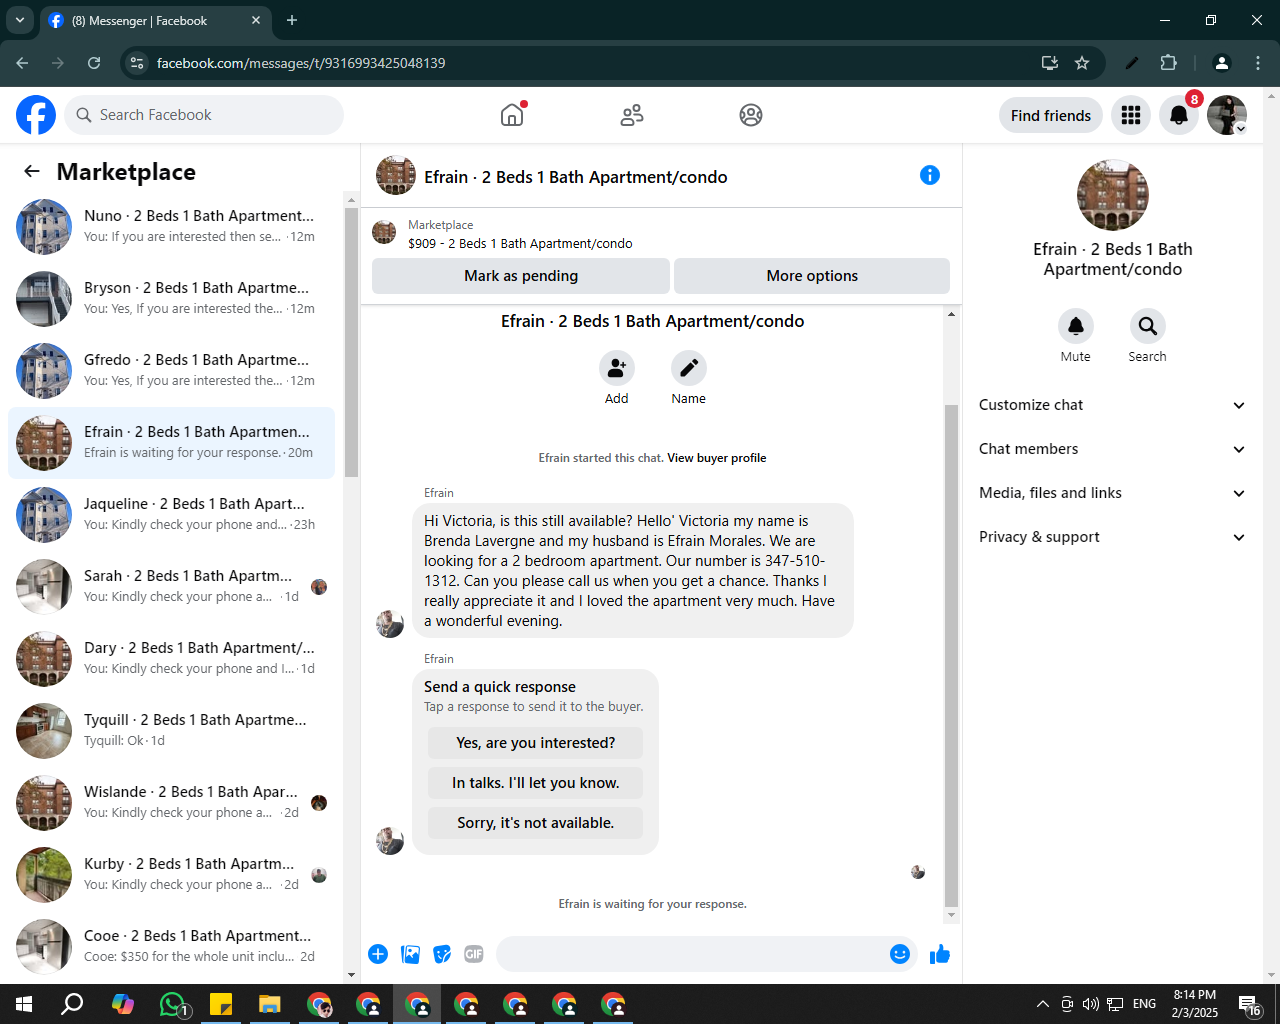Click the browser address bar URL
The image size is (1280, 1024).
point(301,63)
